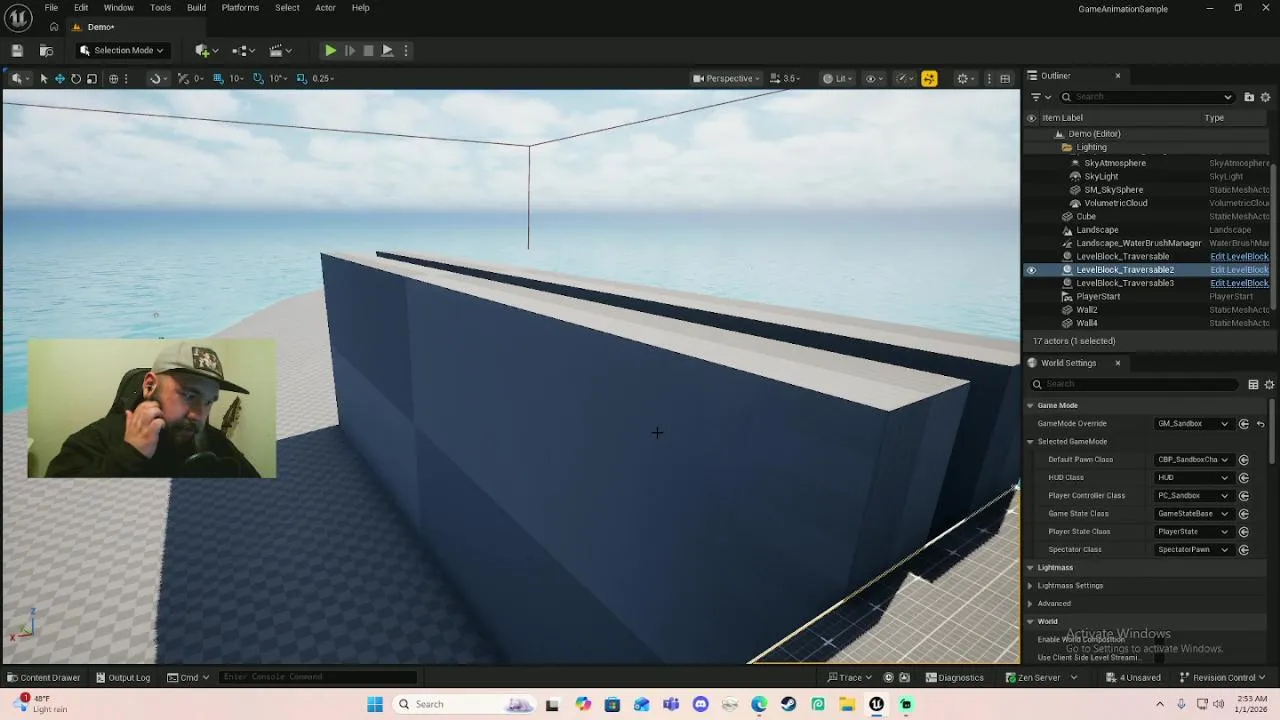Choose the Select objects arrow tool

(x=43, y=78)
